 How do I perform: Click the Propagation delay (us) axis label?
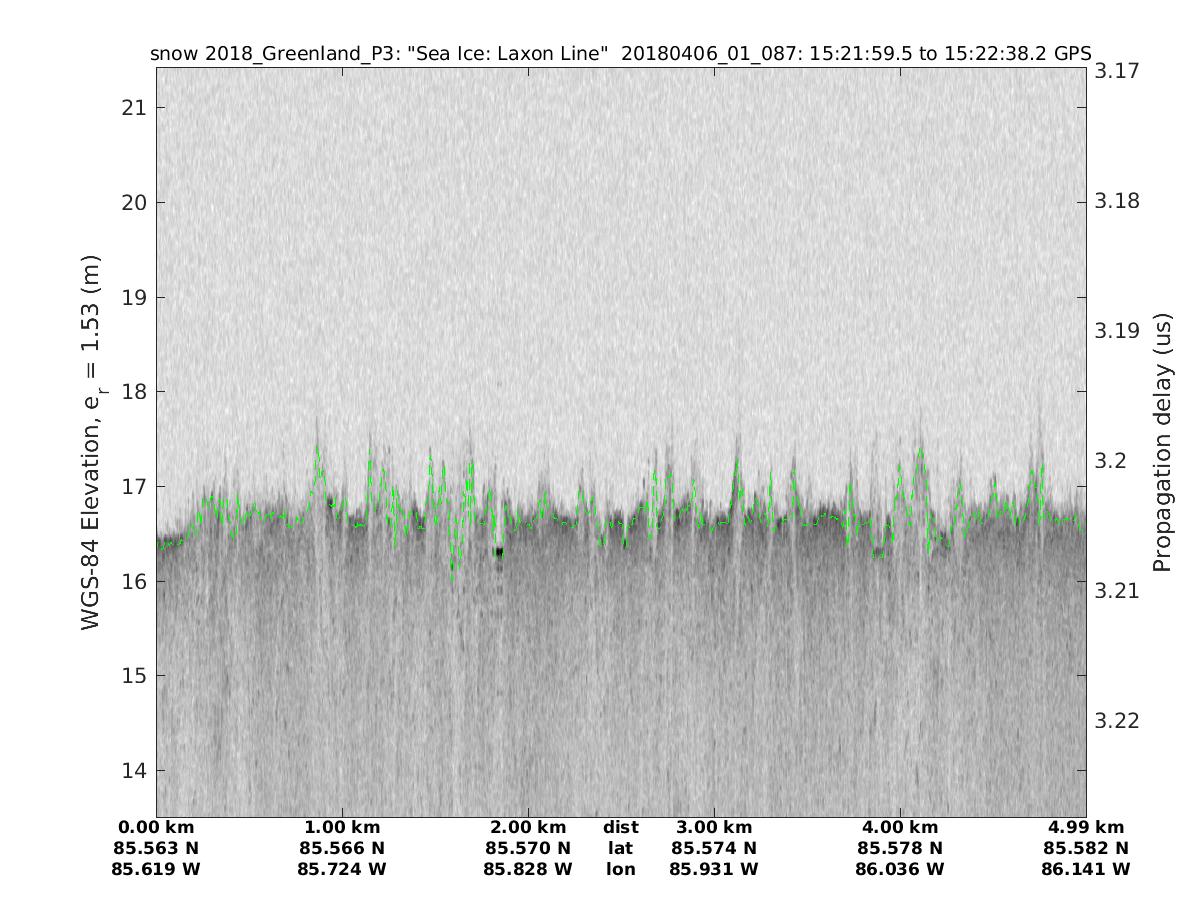1161,443
